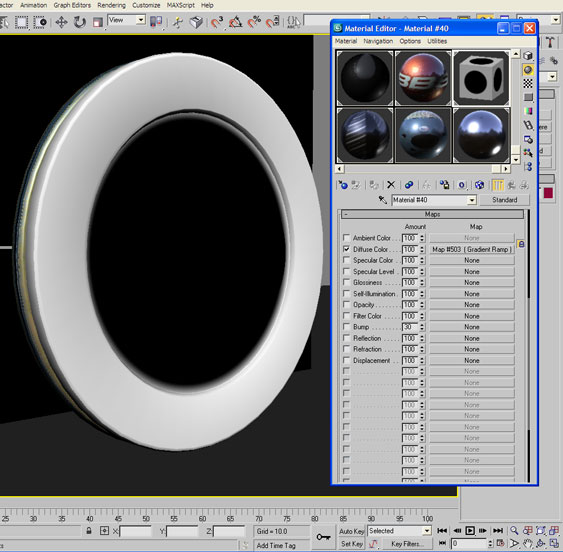Open the Graph Editors menu
Image resolution: width=563 pixels, height=552 pixels.
[x=72, y=5]
